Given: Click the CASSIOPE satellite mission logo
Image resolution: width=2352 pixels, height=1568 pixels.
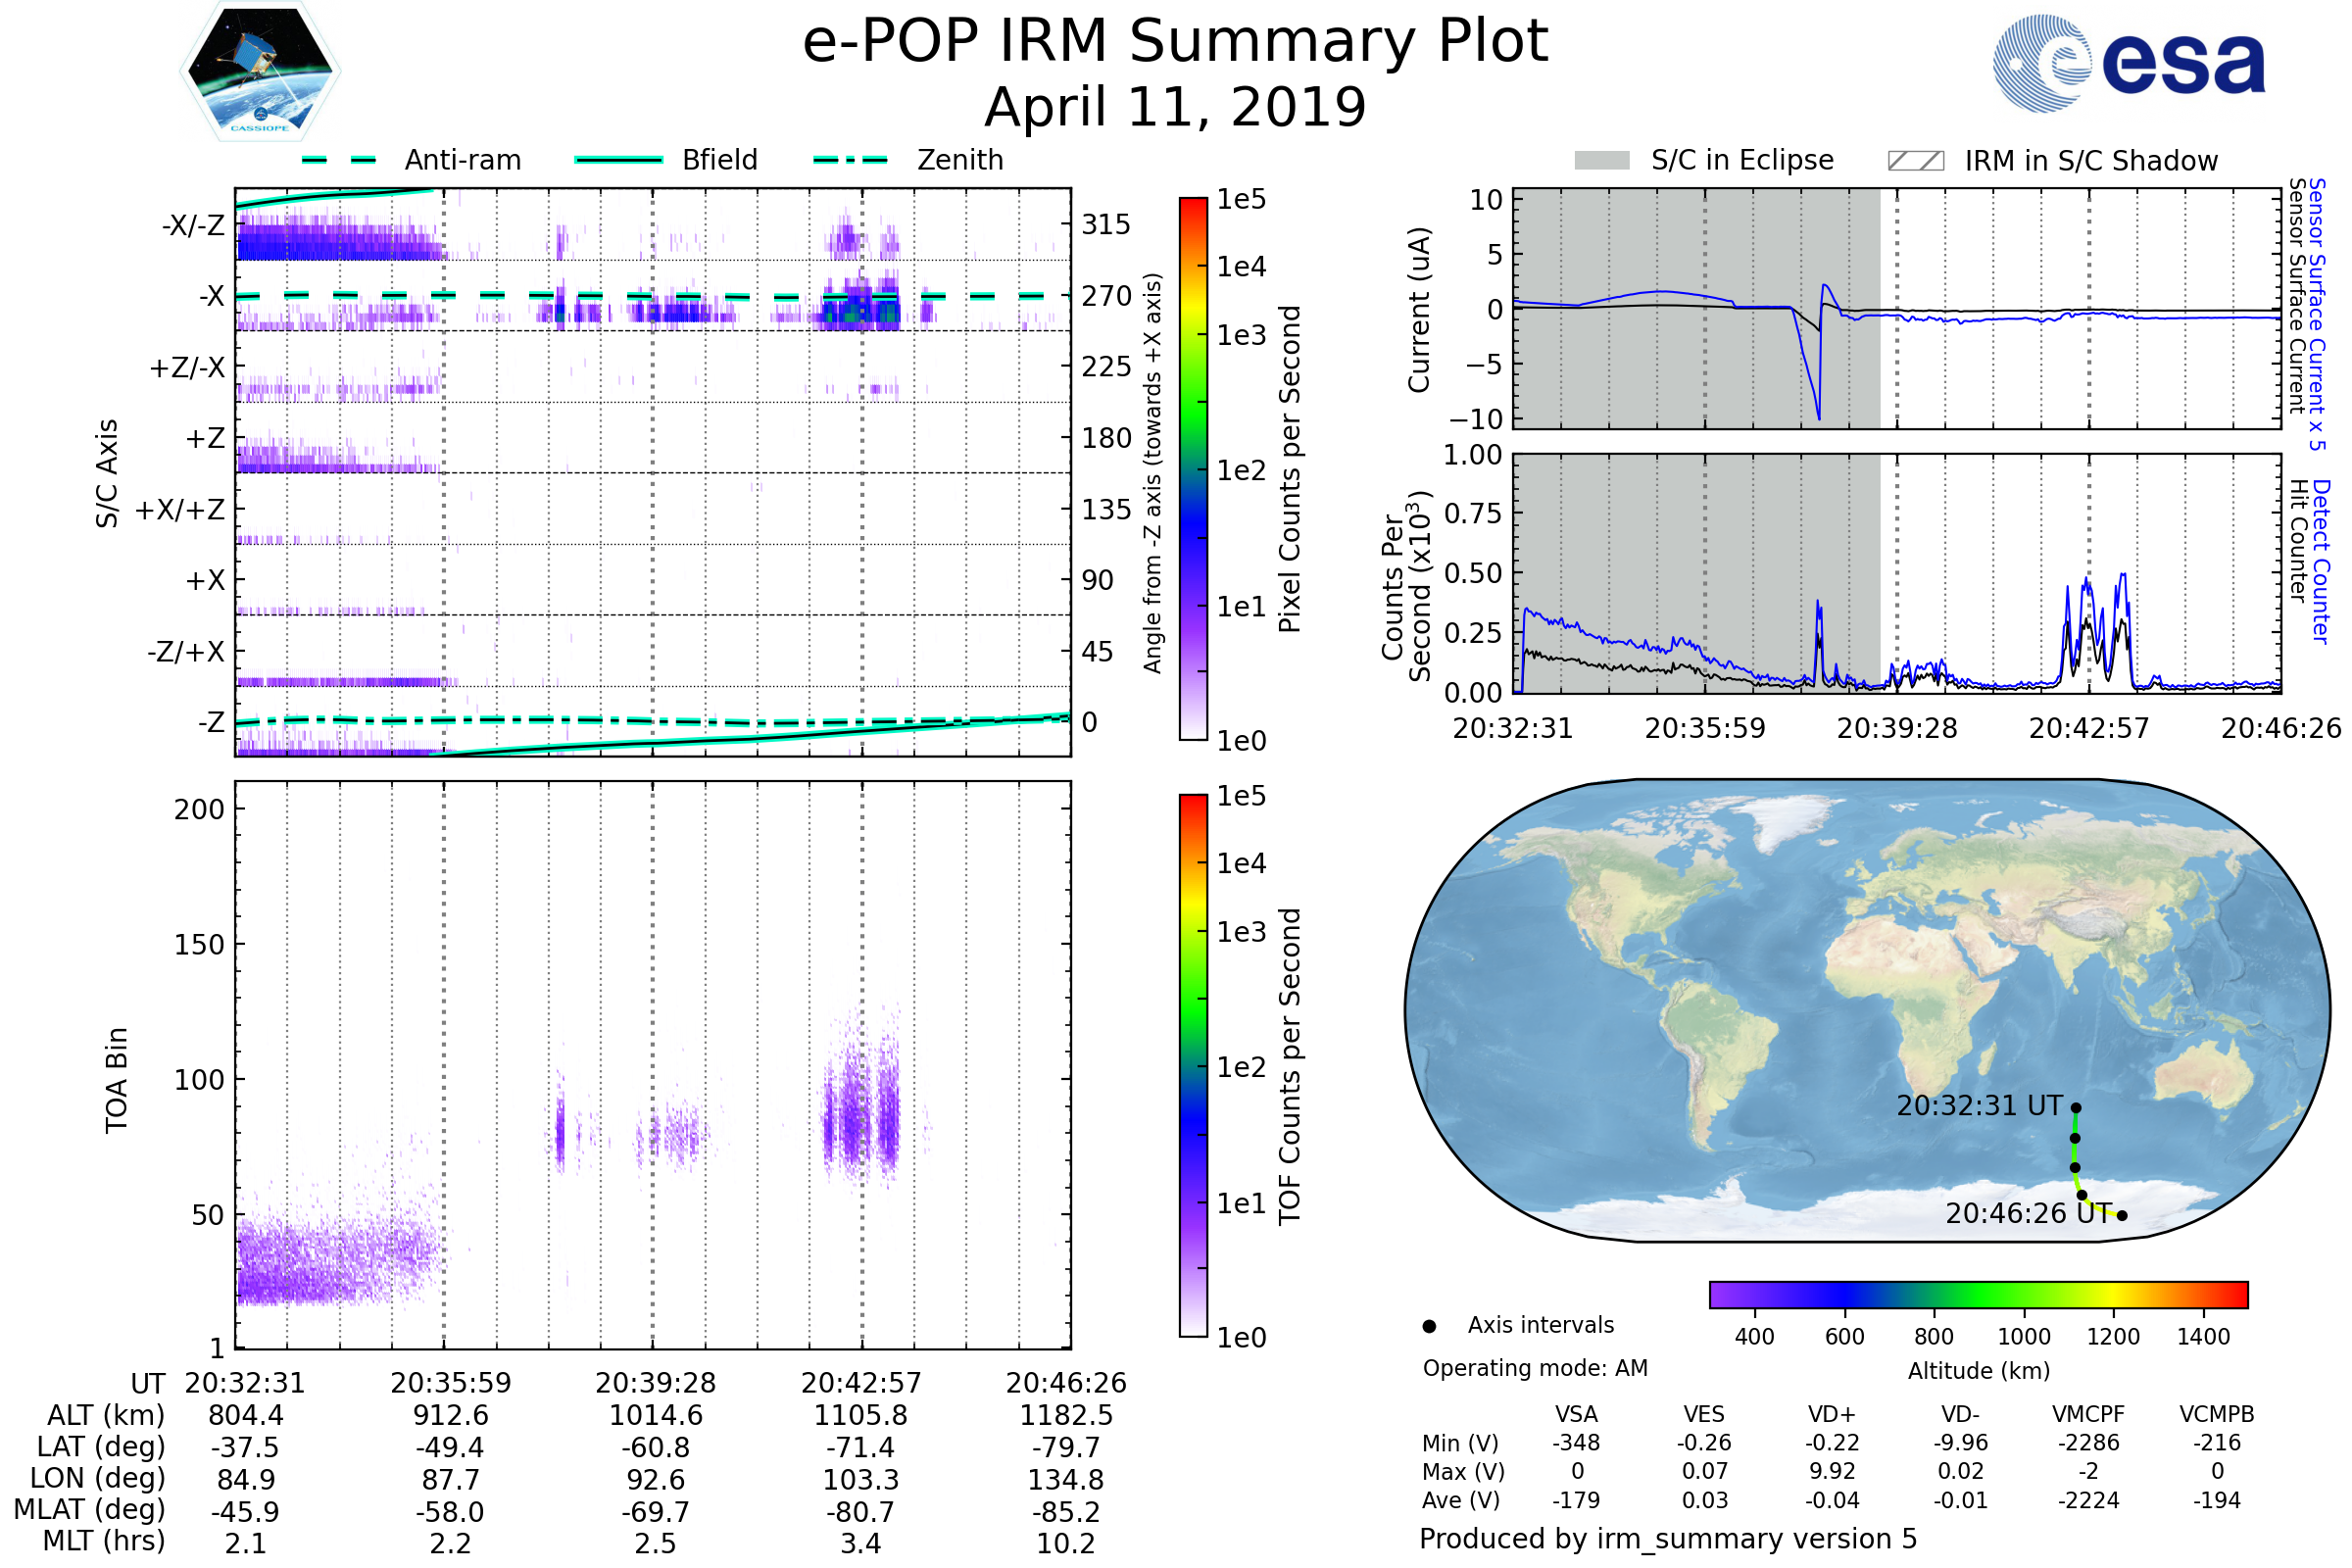Looking at the screenshot, I should click(x=260, y=72).
